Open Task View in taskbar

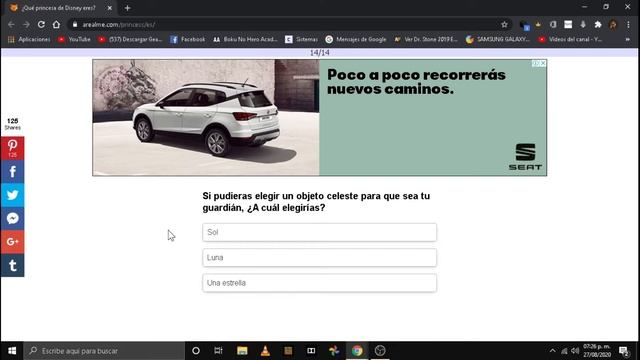(x=218, y=351)
